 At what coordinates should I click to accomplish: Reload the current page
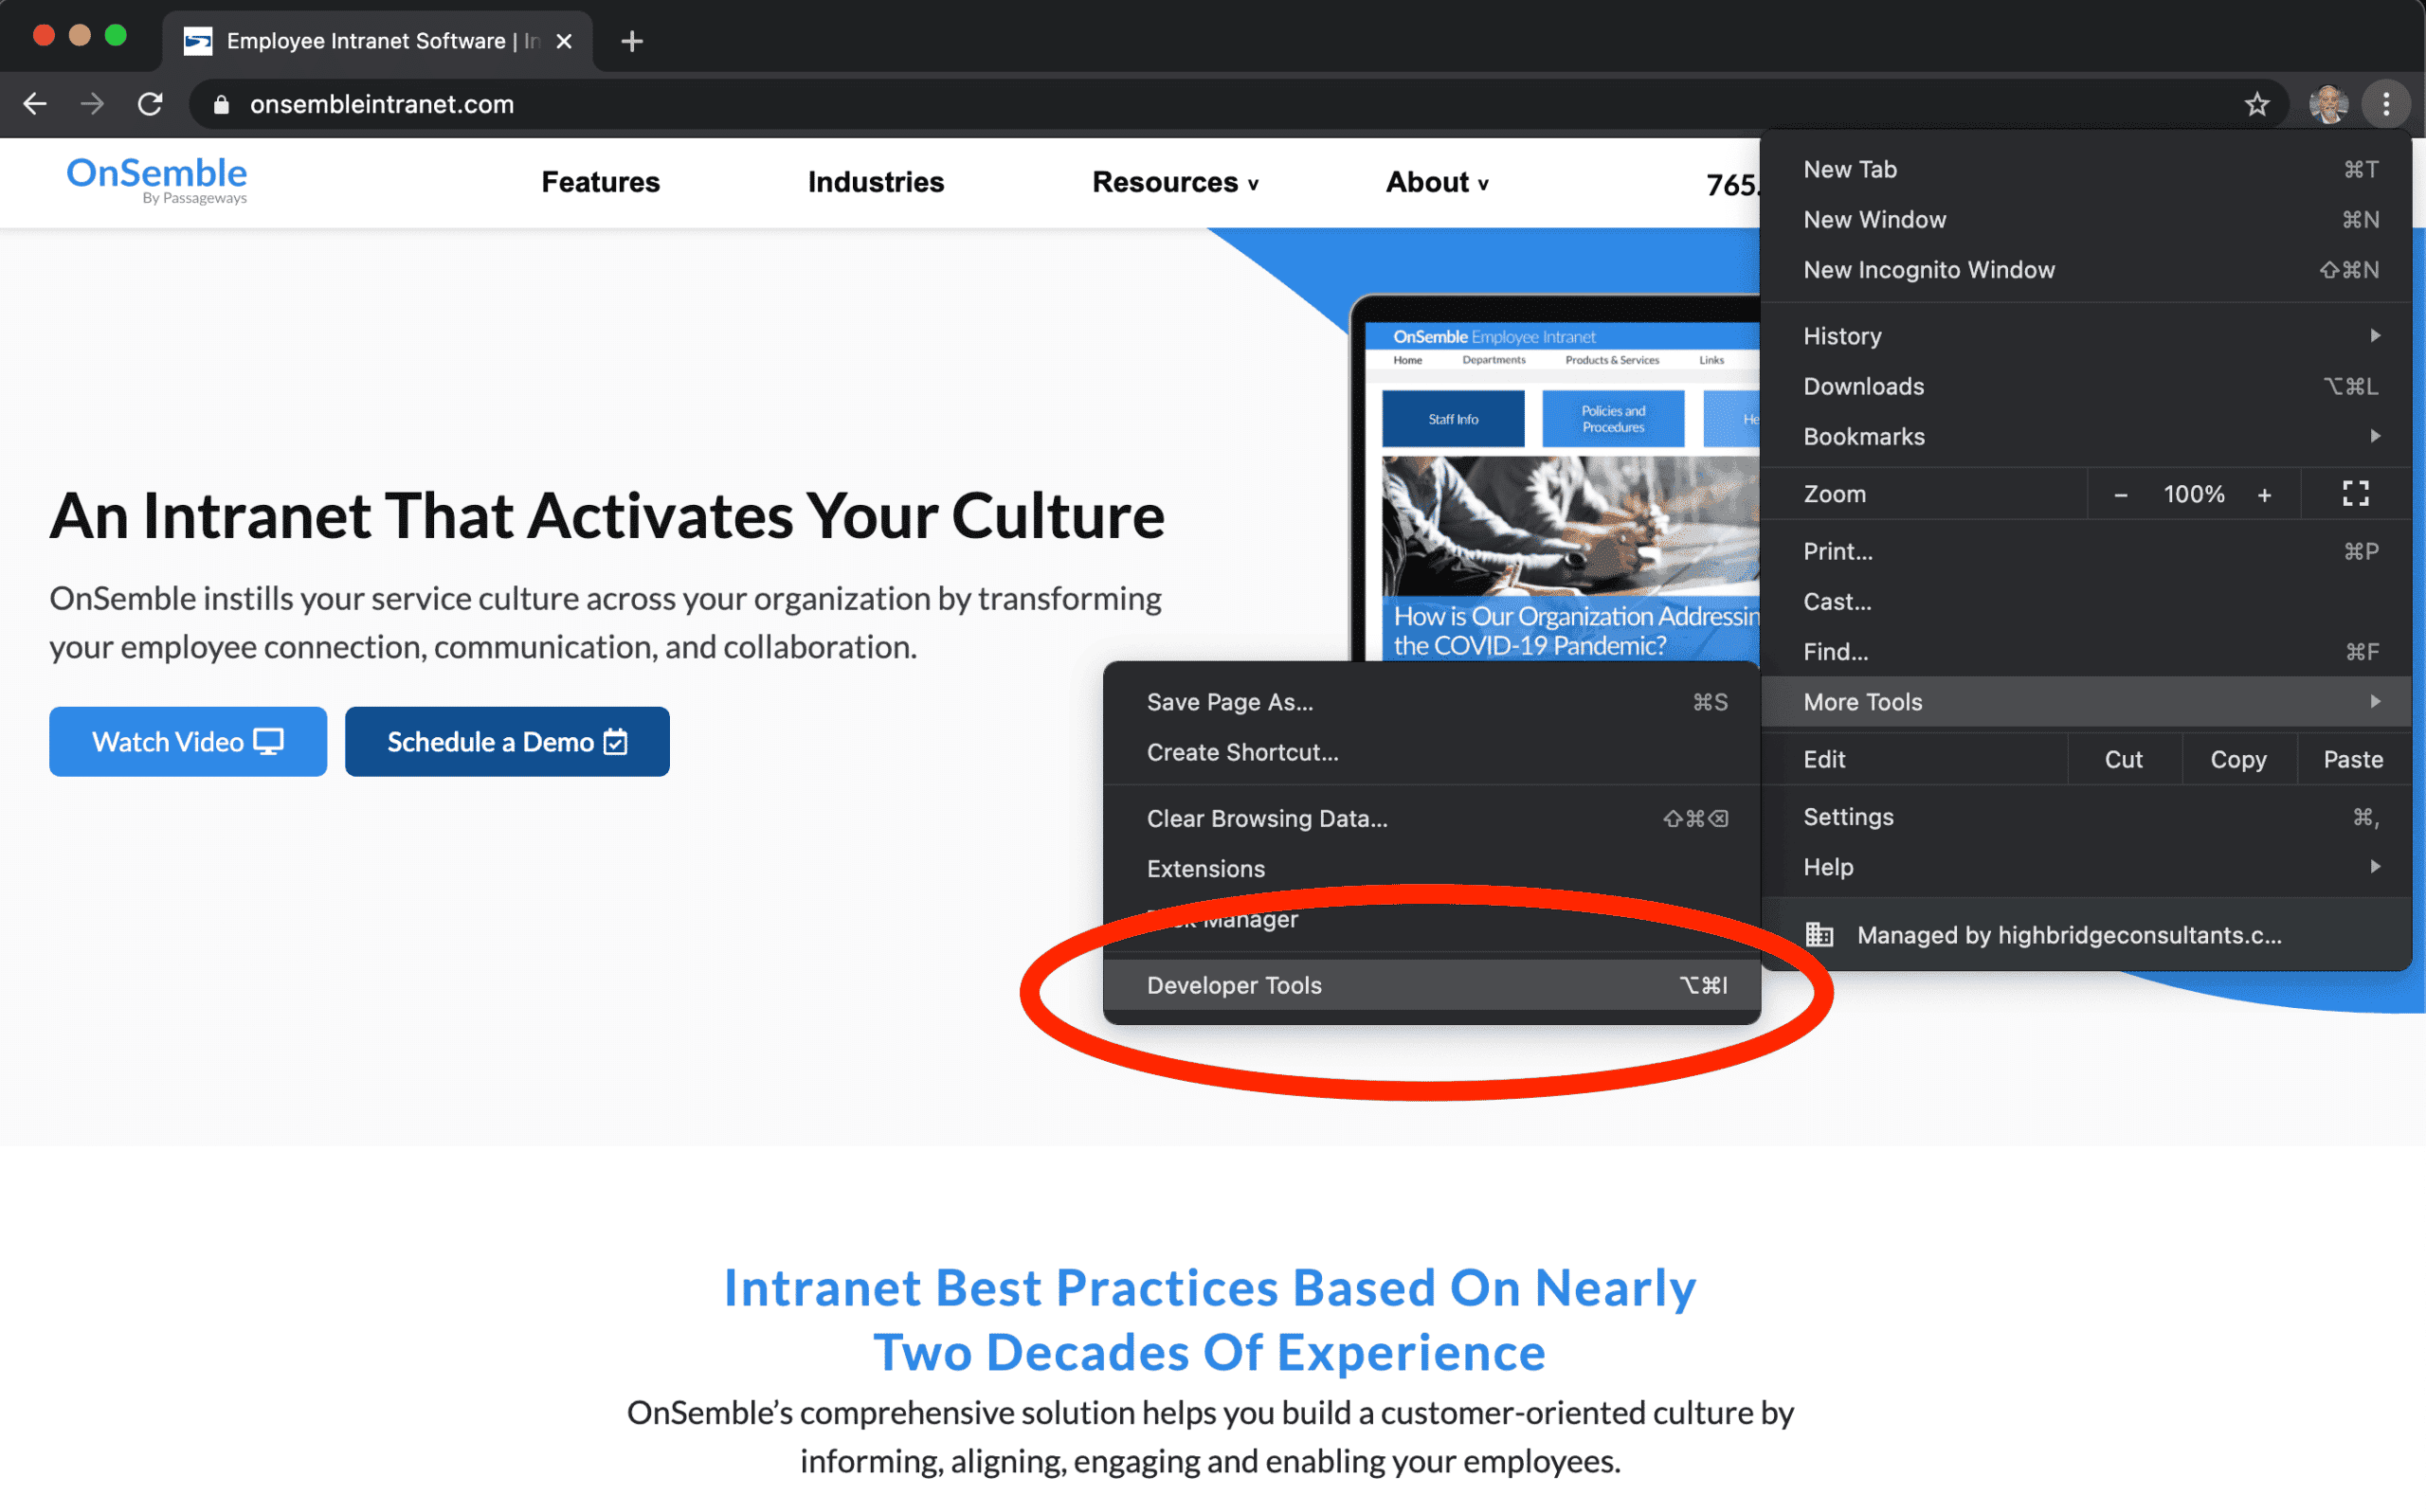coord(150,104)
